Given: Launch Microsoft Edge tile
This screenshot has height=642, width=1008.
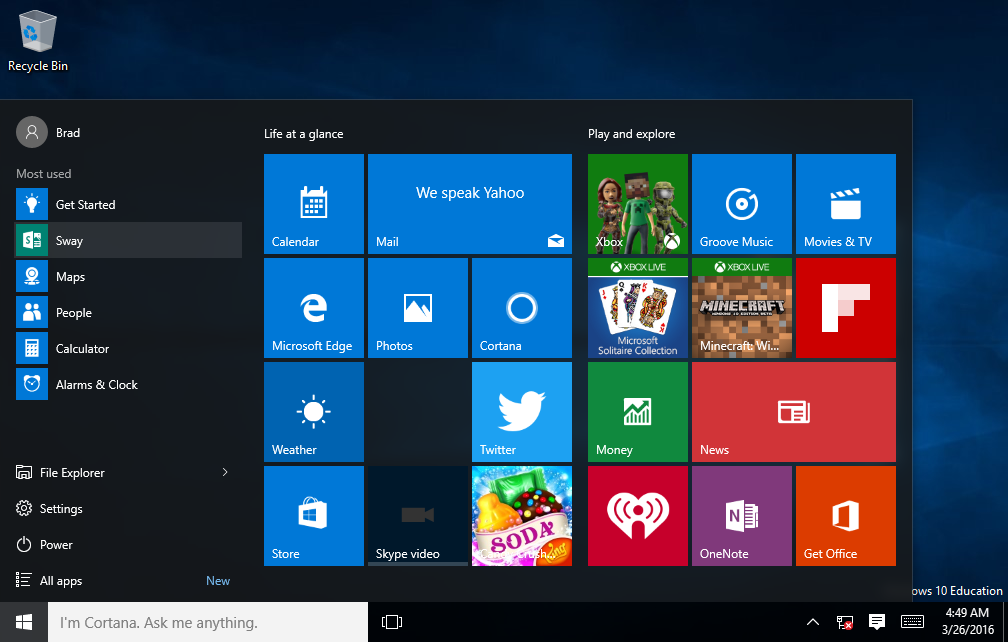Looking at the screenshot, I should [314, 308].
